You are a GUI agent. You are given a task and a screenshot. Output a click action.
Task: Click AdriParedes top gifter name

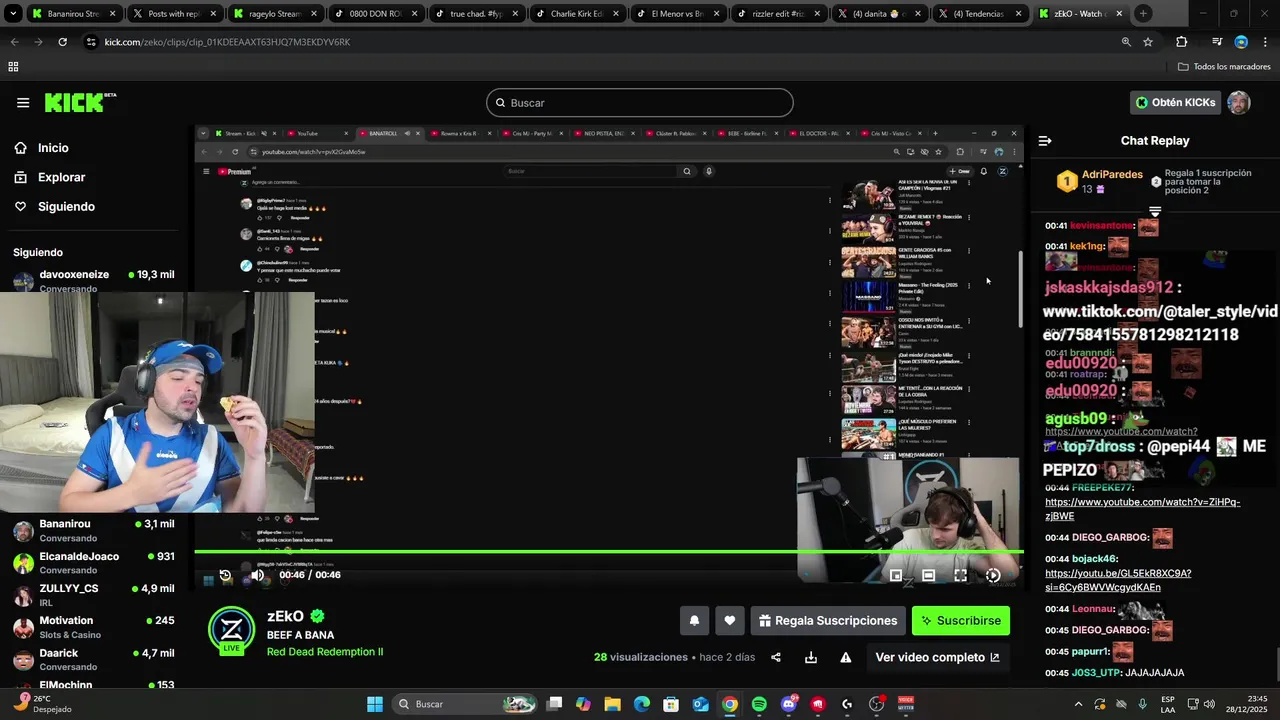pos(1112,174)
